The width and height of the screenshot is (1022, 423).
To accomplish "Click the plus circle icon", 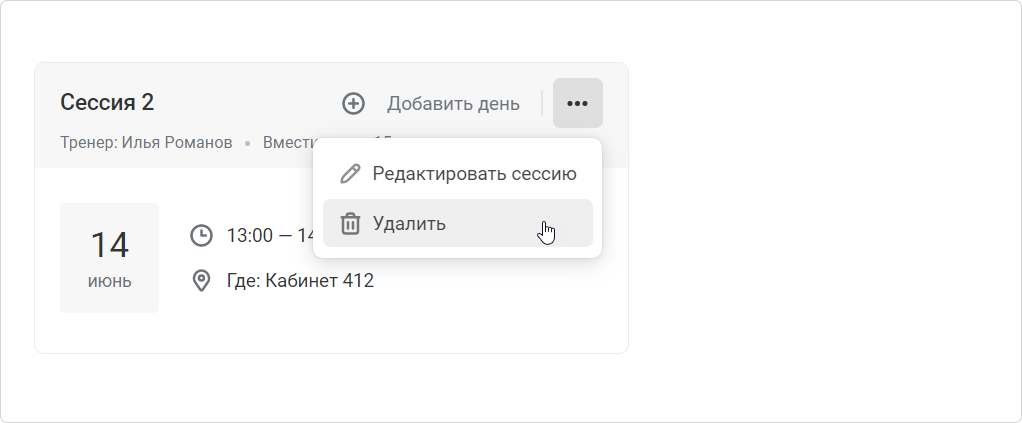I will pyautogui.click(x=353, y=104).
